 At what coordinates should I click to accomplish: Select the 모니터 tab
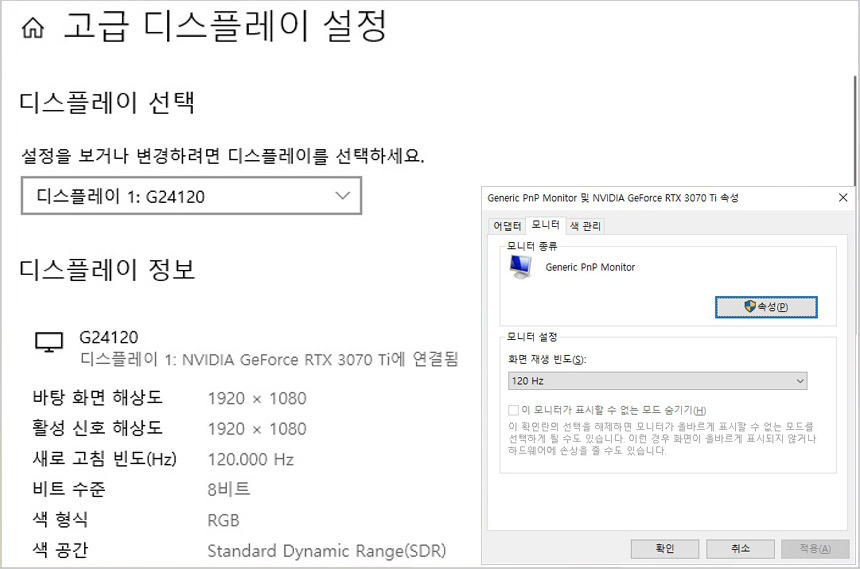click(x=545, y=225)
